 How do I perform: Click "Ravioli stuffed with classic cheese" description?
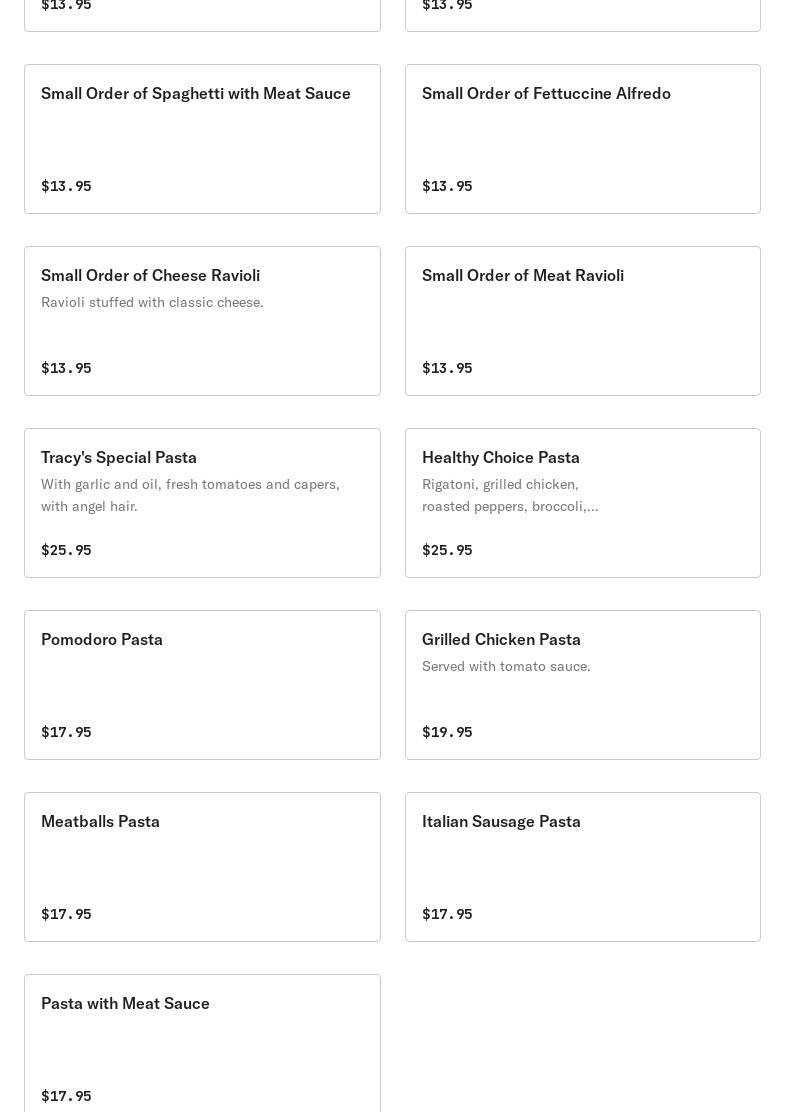coord(152,302)
